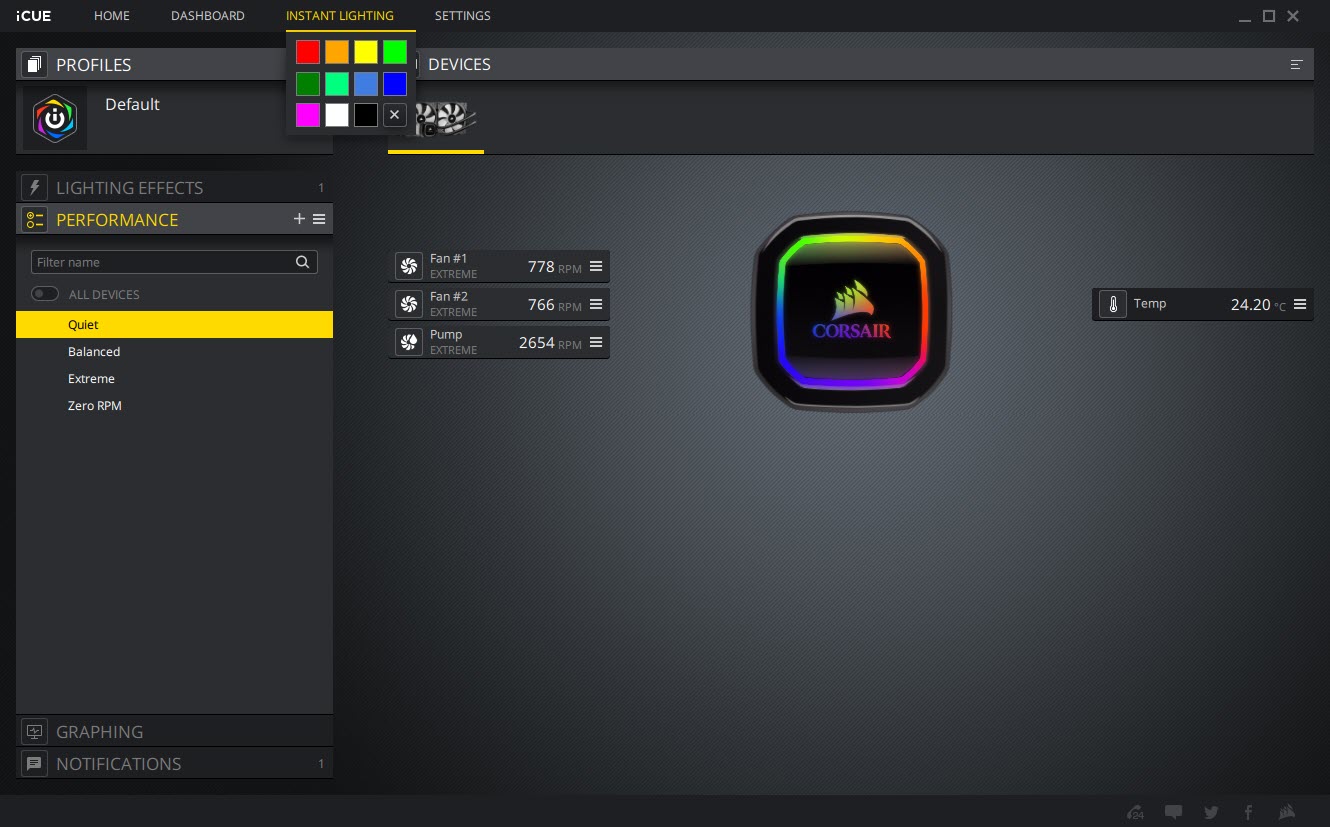Pick the dark green lighting swatch
Screen dimensions: 1330x827
tap(308, 83)
